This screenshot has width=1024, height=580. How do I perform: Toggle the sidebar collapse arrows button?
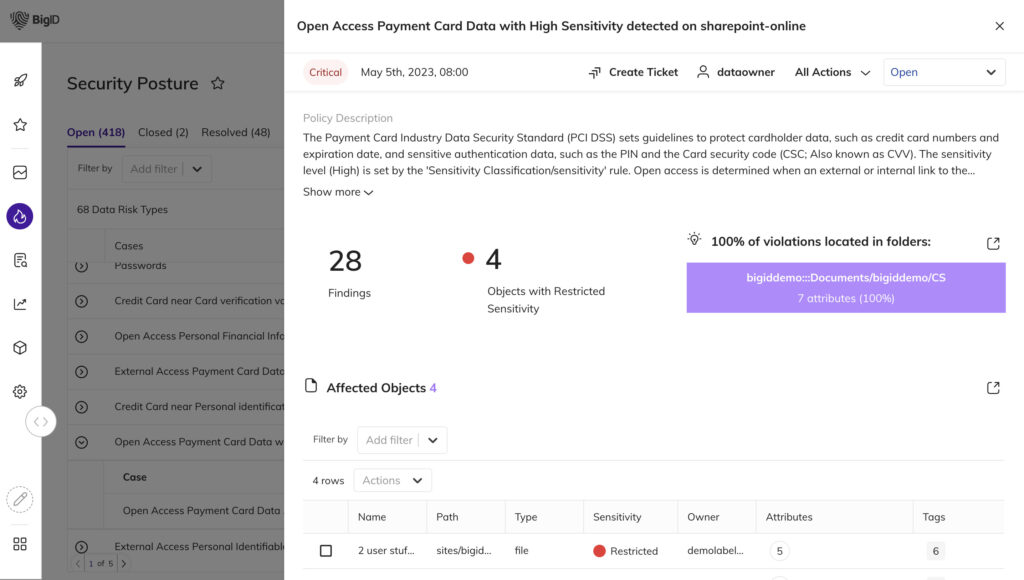40,421
